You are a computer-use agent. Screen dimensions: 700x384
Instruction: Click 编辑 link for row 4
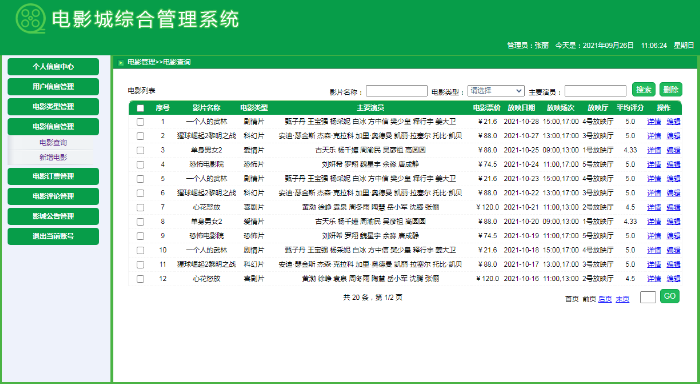tap(673, 164)
